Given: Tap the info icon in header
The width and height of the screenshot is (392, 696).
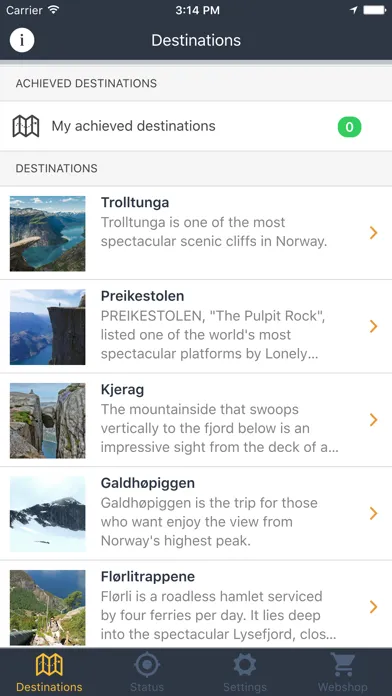Looking at the screenshot, I should [22, 40].
